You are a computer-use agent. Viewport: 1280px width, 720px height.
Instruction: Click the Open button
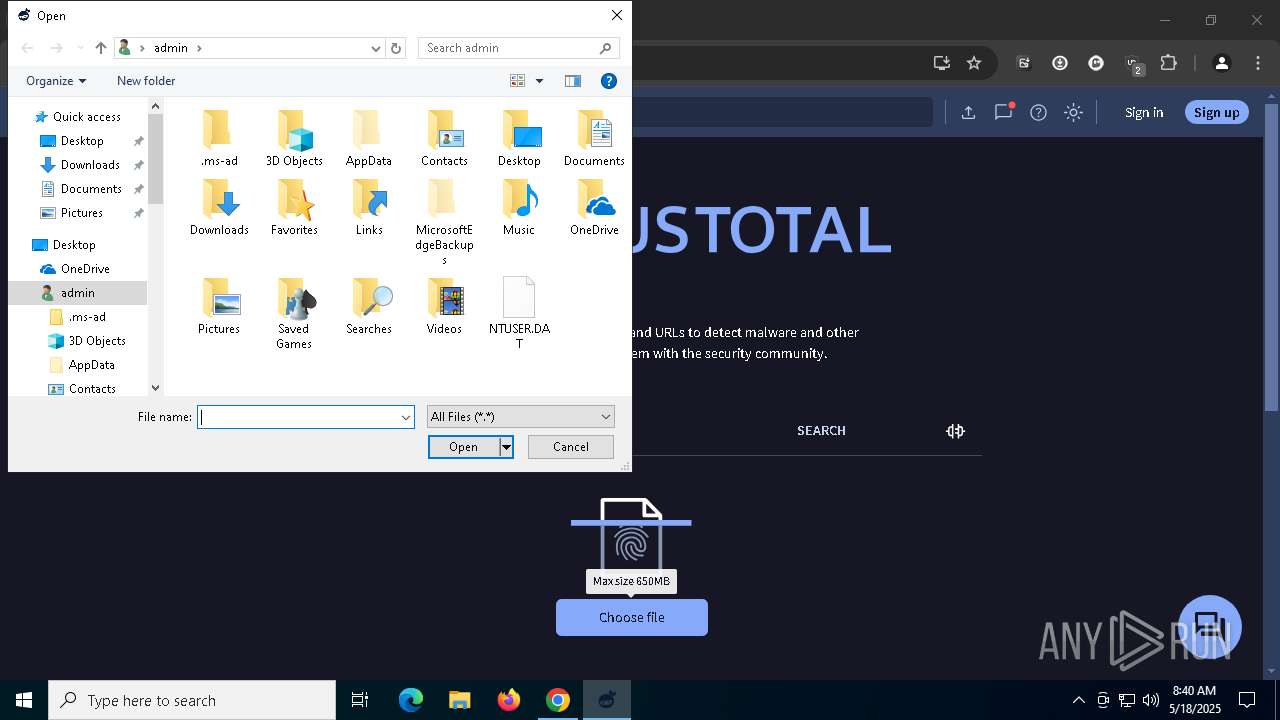click(x=464, y=447)
